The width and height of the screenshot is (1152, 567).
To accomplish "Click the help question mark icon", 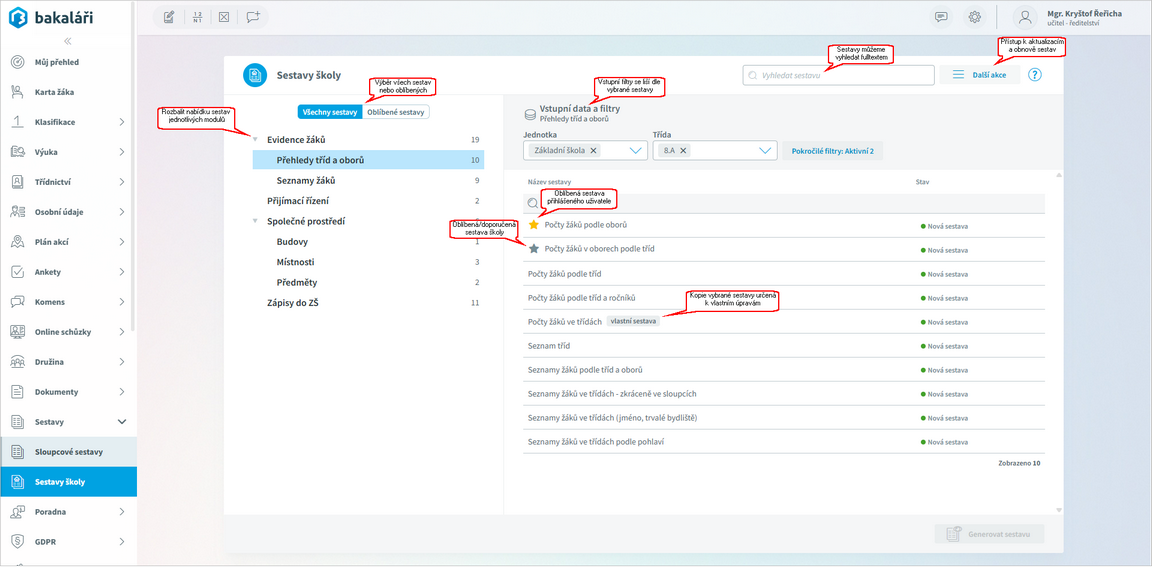I will point(1035,75).
